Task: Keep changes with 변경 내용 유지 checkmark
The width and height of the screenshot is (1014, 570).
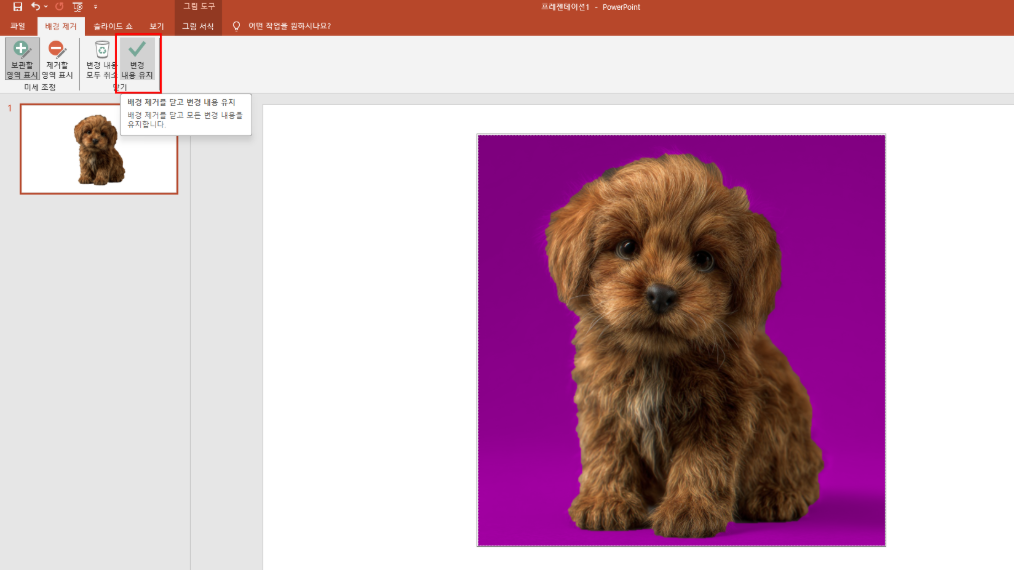Action: tap(137, 60)
